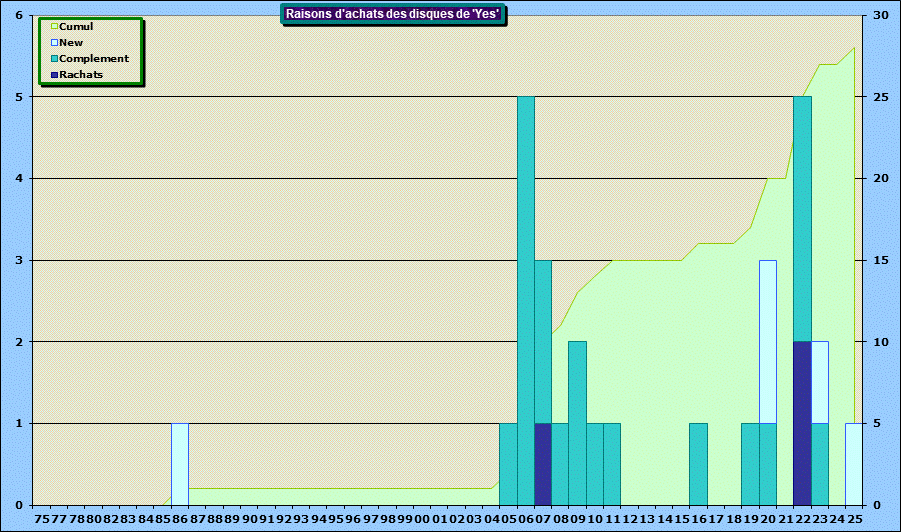The image size is (901, 532).
Task: Click the white New bar segment for year 20
Action: tap(767, 341)
